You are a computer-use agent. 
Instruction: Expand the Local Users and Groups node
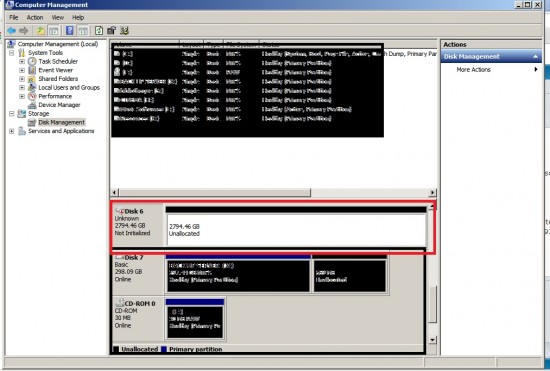22,88
